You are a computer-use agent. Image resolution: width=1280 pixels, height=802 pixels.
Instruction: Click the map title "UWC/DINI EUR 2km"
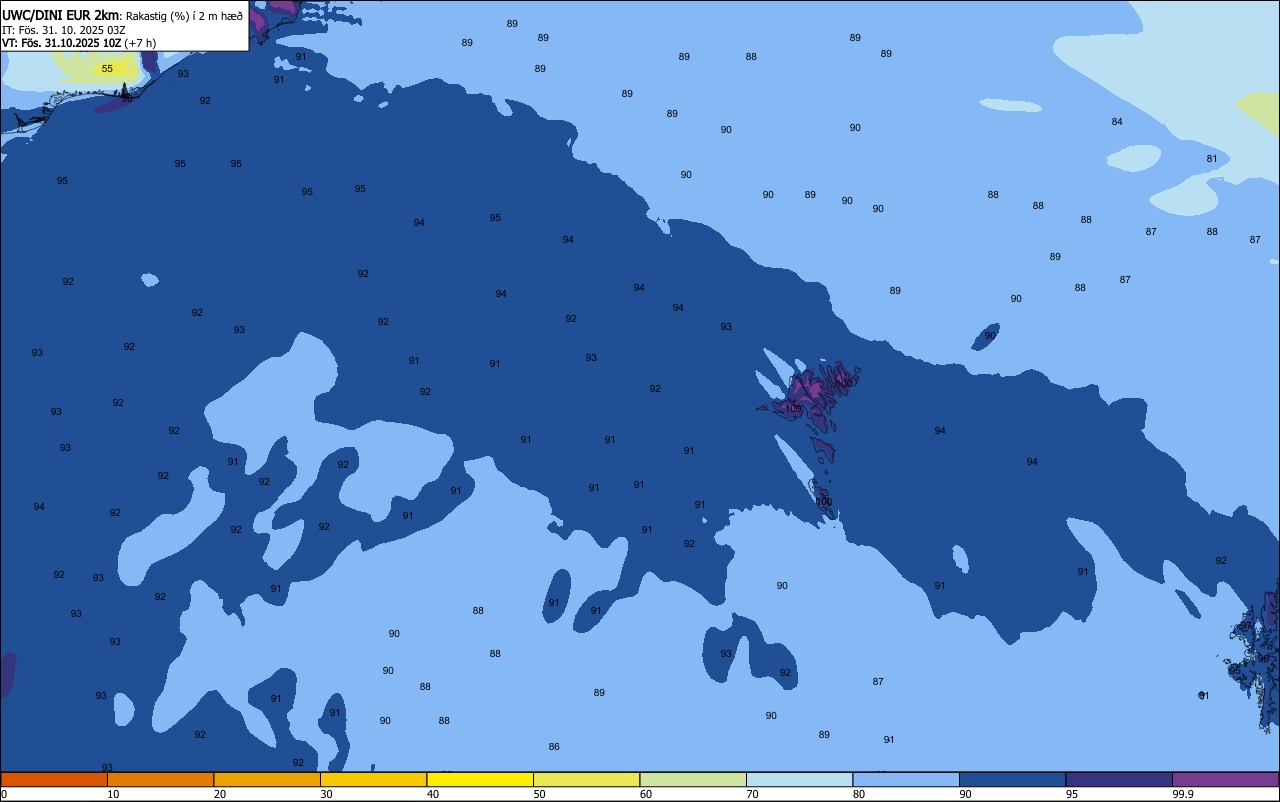(60, 15)
